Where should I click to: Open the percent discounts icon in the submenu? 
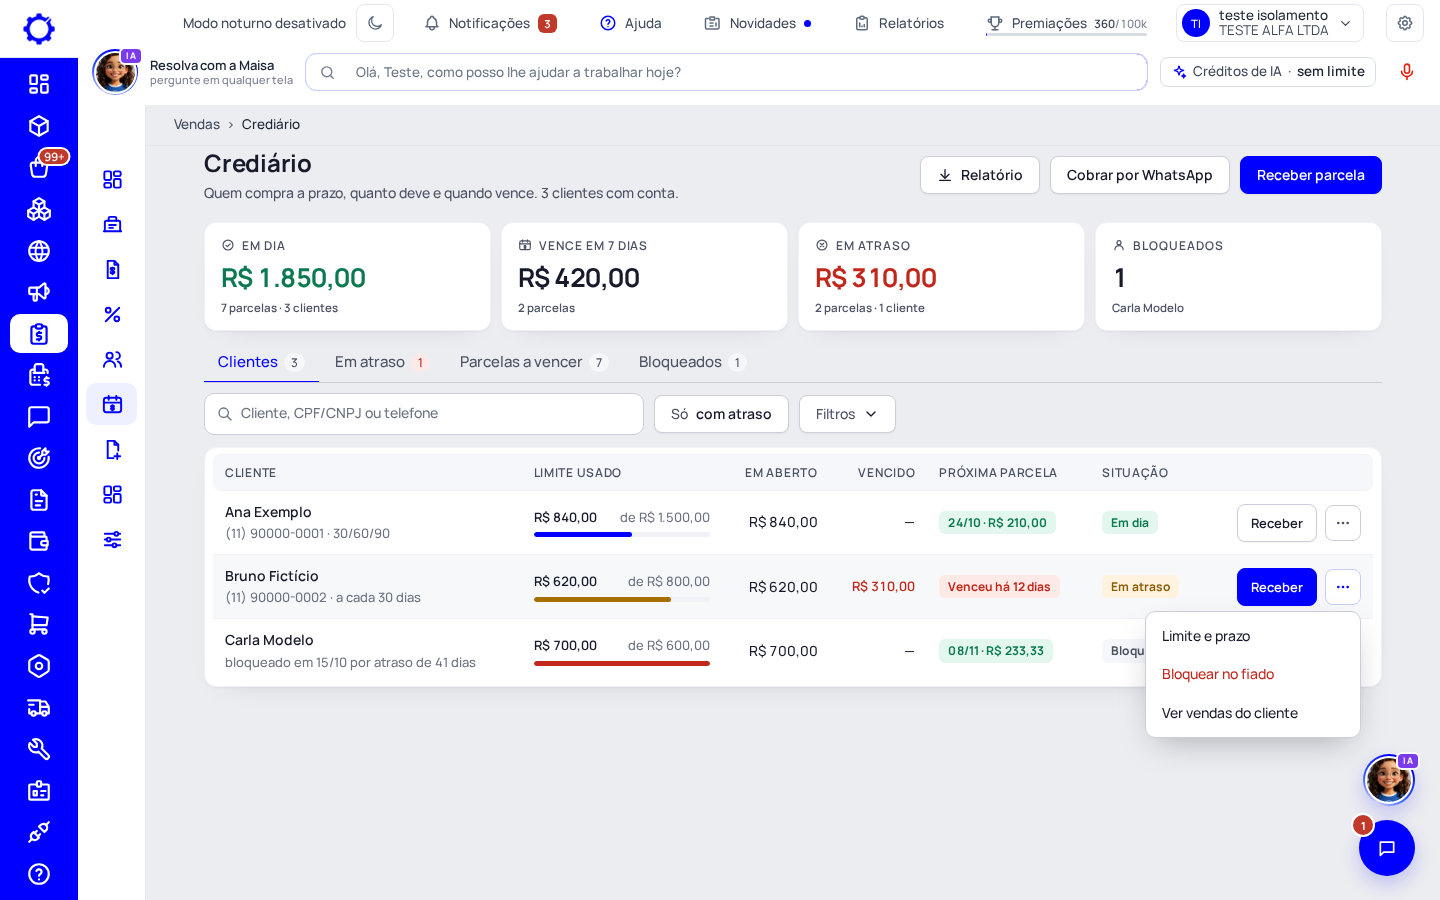[112, 314]
